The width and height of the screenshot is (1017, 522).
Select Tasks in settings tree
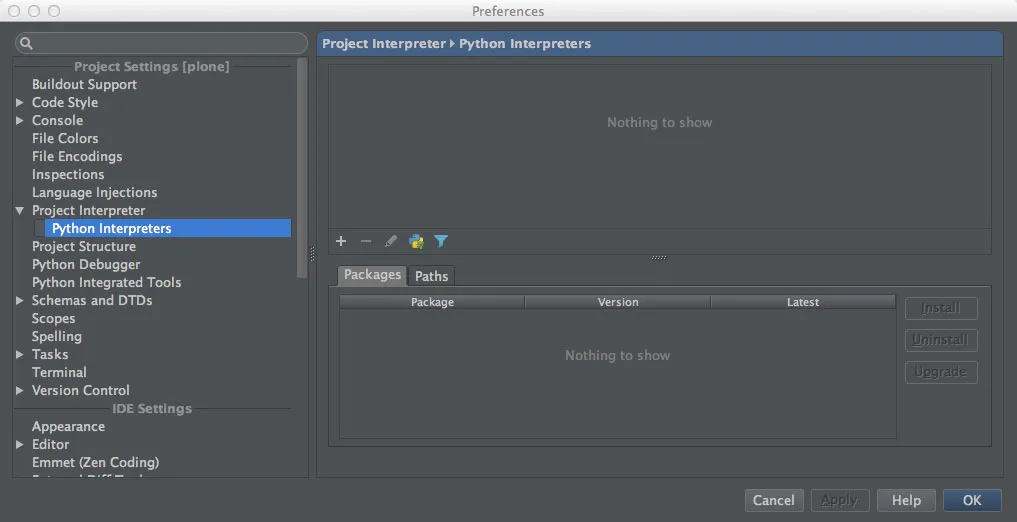(x=50, y=355)
